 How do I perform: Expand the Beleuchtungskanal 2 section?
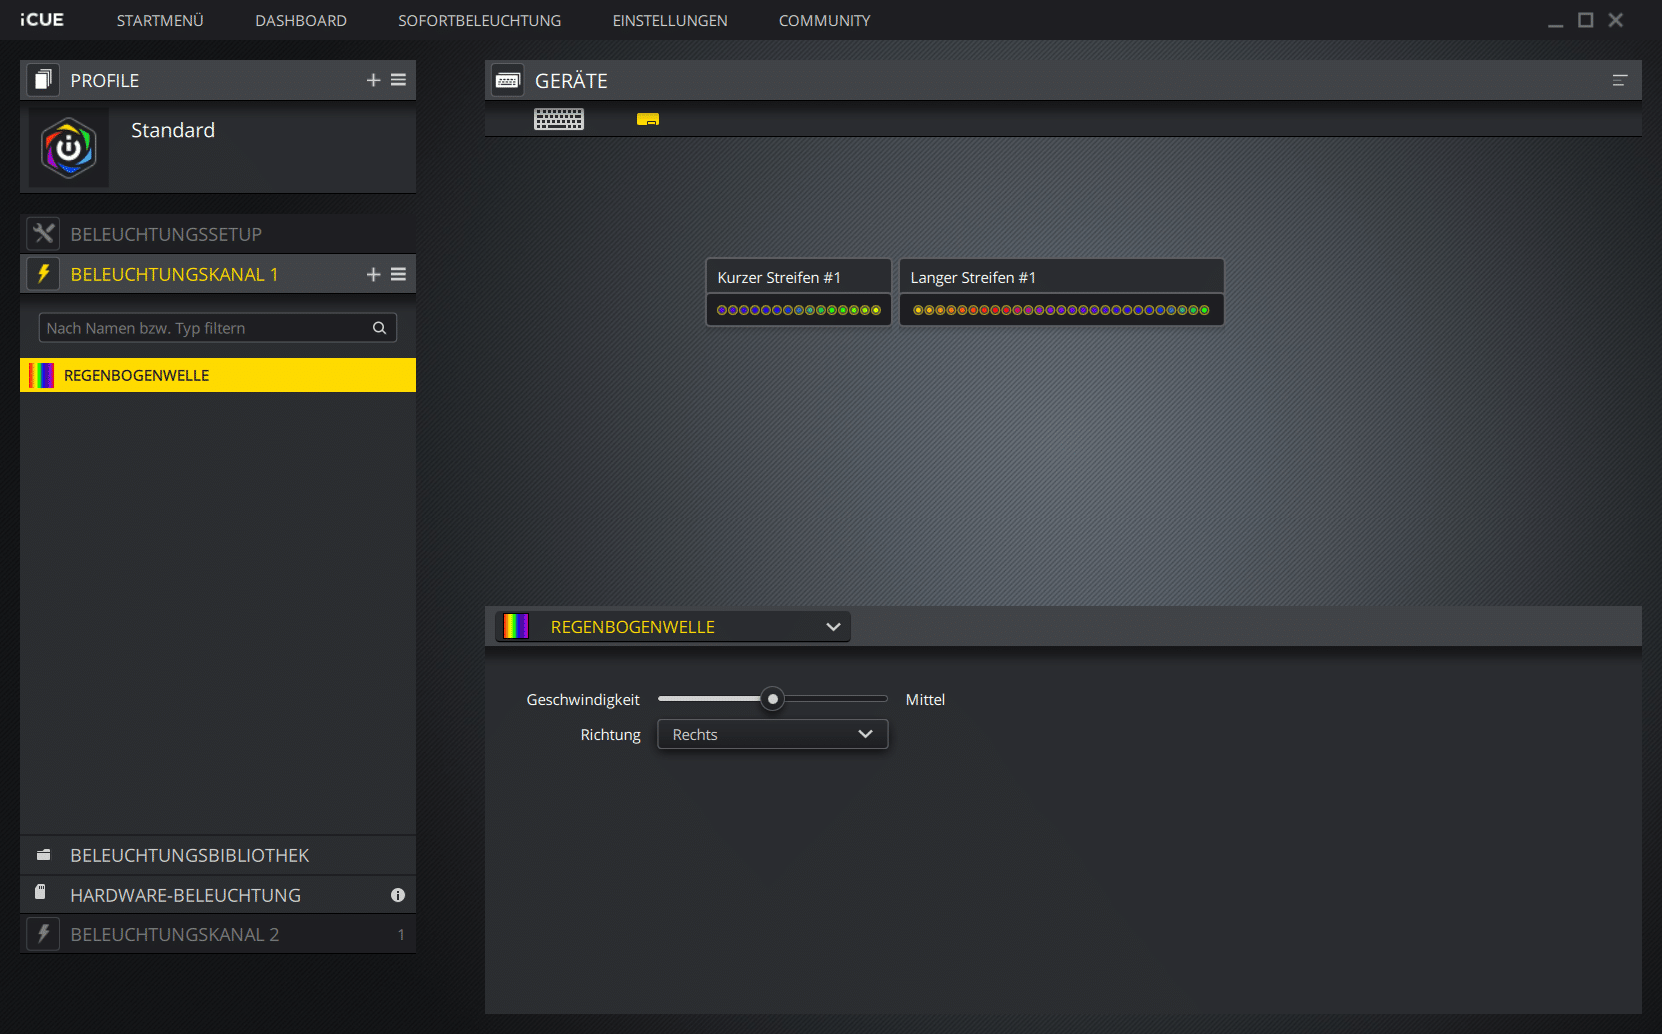click(174, 935)
